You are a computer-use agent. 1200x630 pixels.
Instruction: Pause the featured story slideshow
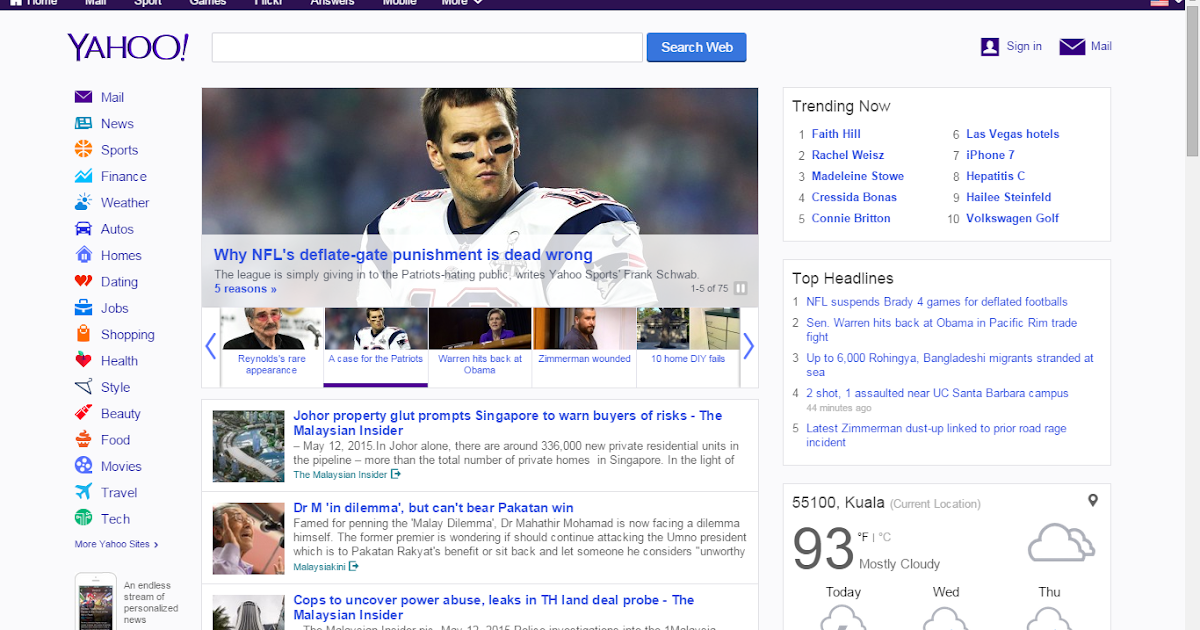(x=741, y=288)
